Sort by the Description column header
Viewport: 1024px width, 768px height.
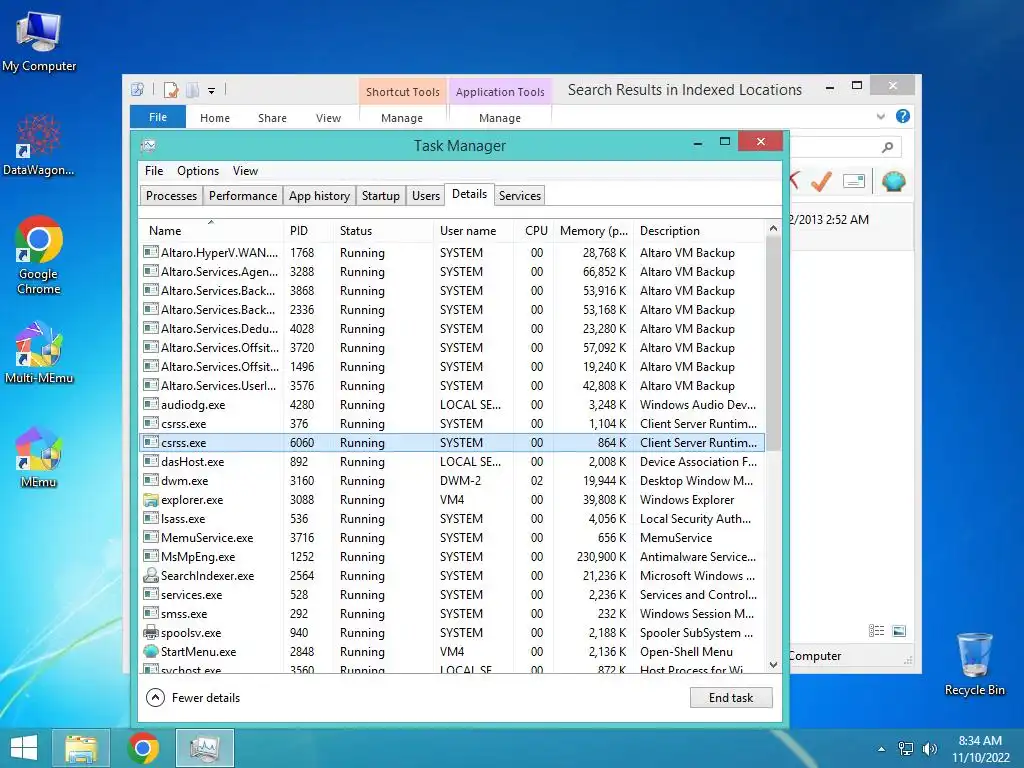coord(699,231)
